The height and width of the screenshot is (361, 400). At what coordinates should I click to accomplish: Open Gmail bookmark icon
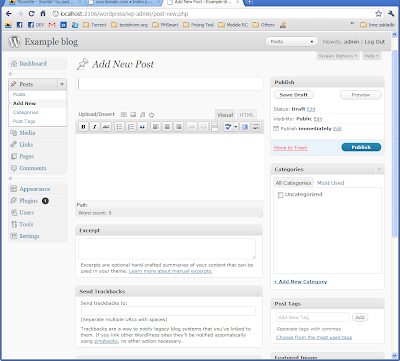point(52,25)
